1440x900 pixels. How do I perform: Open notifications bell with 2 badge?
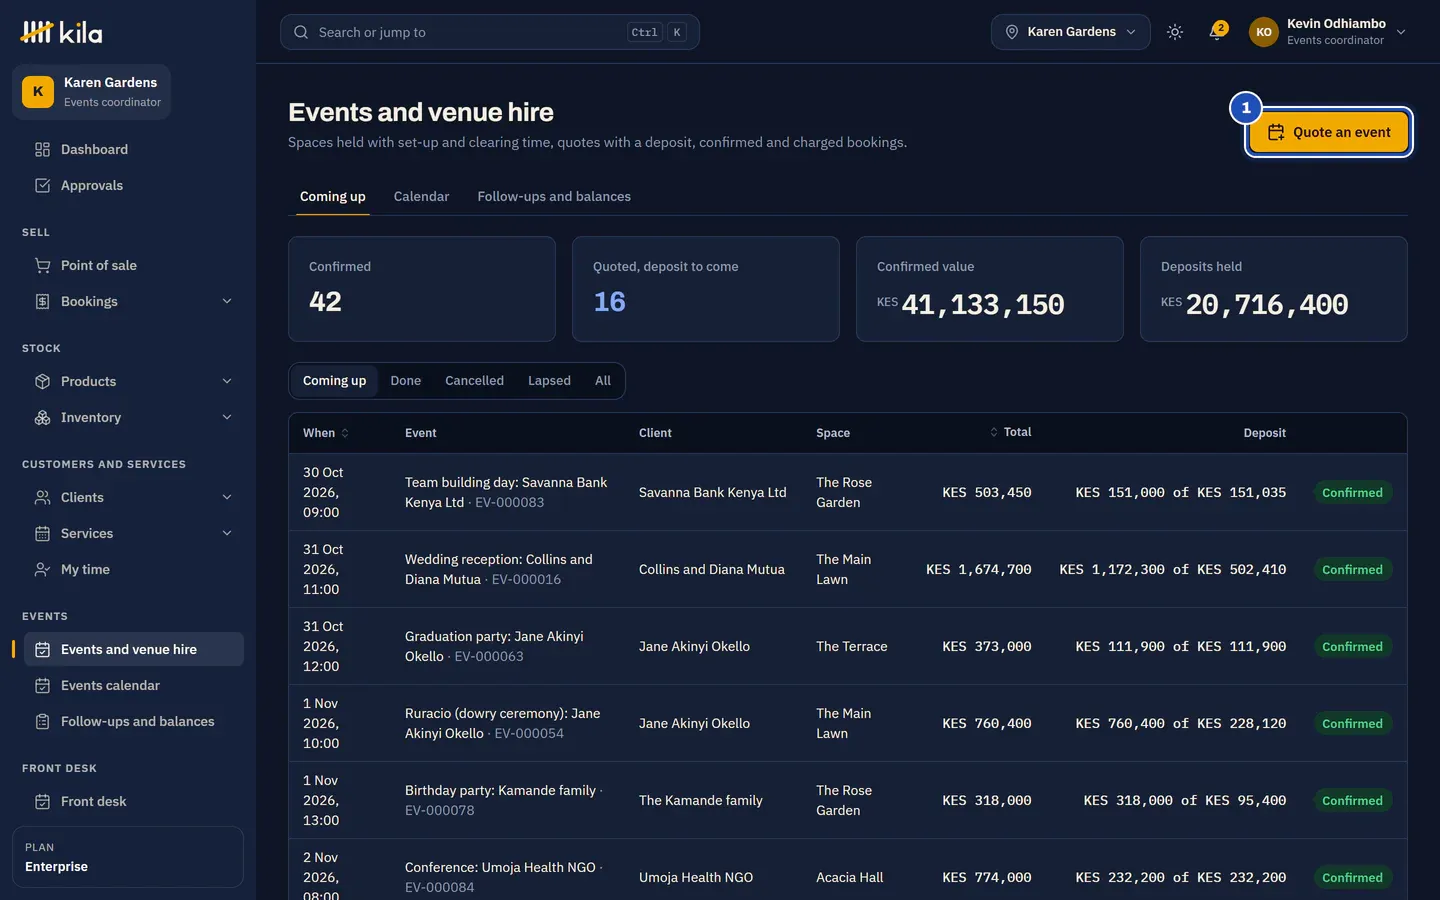[1216, 32]
